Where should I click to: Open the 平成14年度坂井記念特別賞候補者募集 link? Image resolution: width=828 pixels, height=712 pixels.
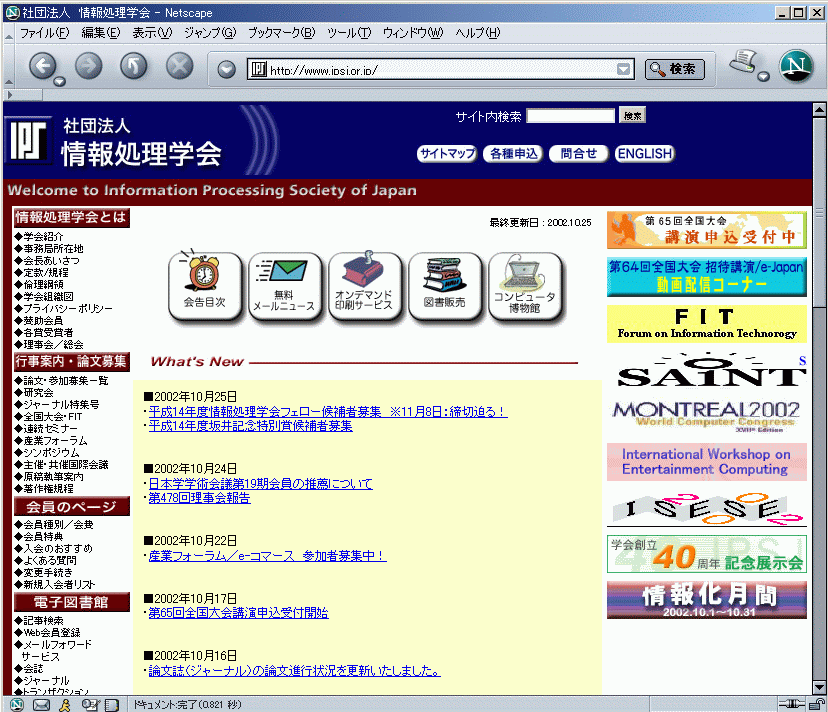pyautogui.click(x=250, y=426)
